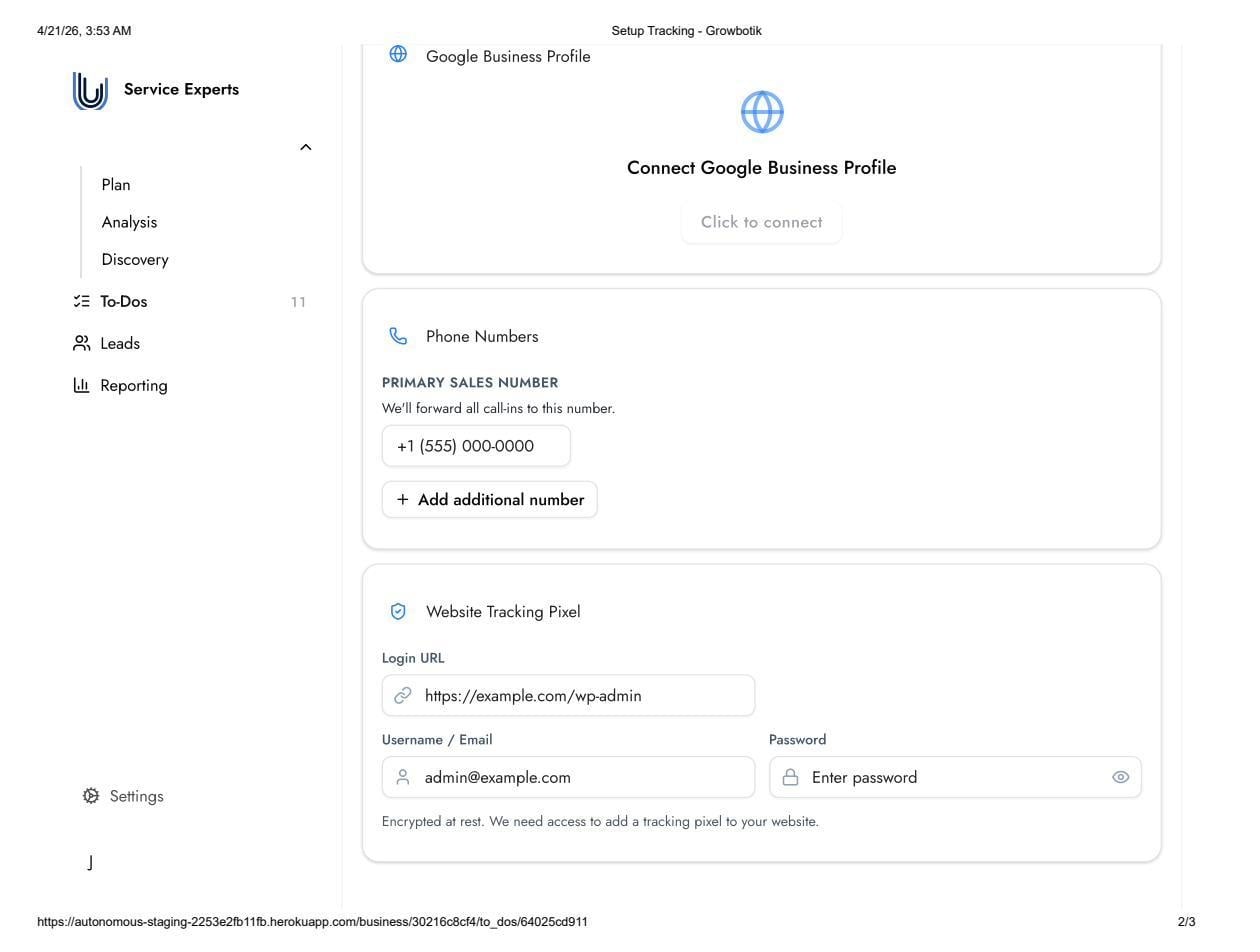Viewport: 1260px width, 952px height.
Task: Collapse the sidebar section with chevron
Action: pyautogui.click(x=306, y=147)
